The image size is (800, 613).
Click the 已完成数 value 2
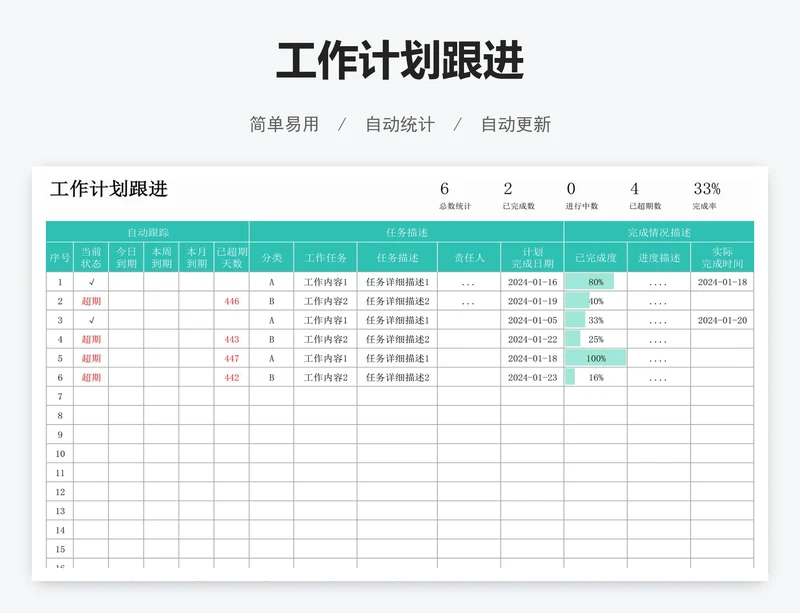(x=508, y=189)
